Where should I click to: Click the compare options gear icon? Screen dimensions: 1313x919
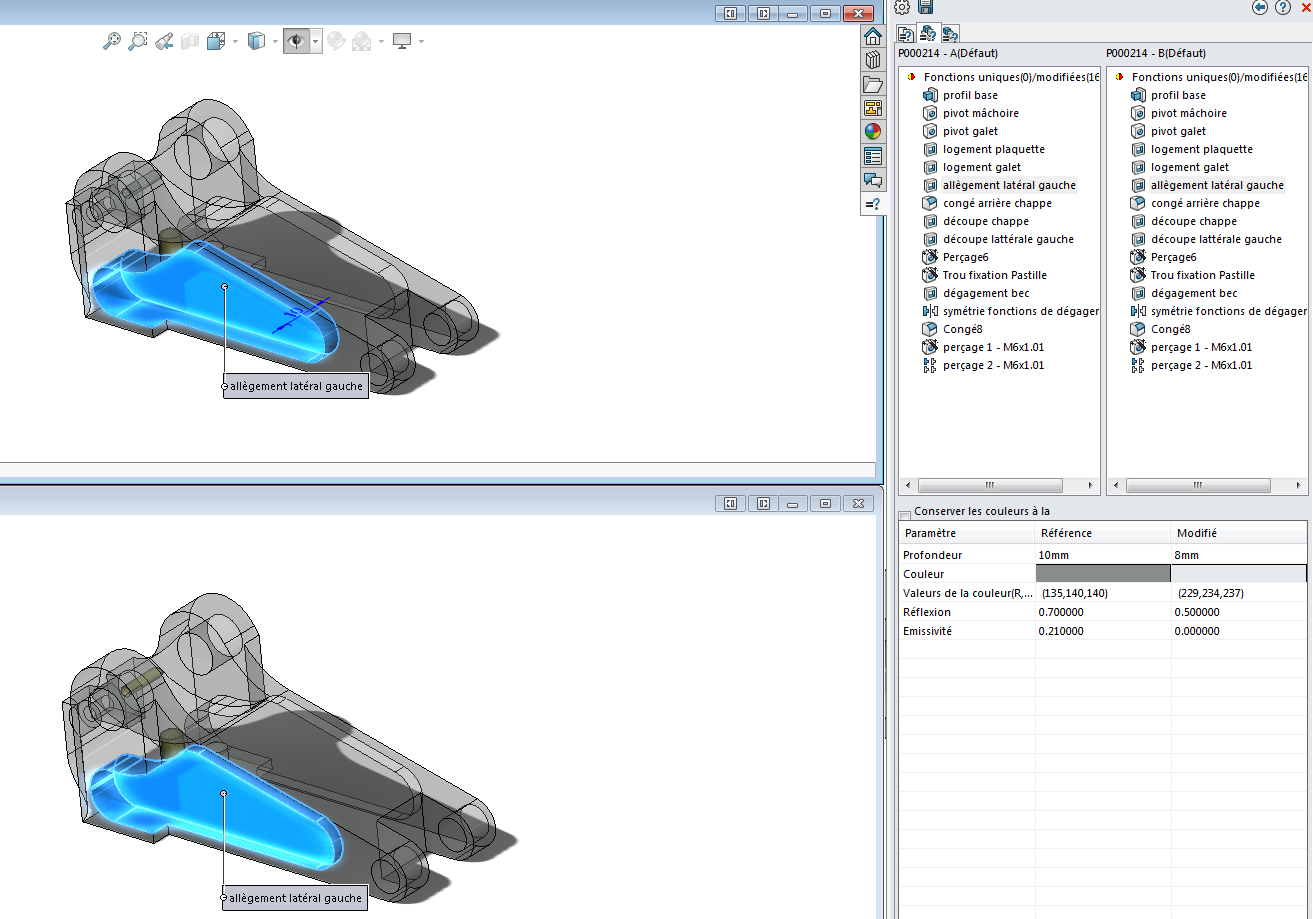(x=902, y=7)
